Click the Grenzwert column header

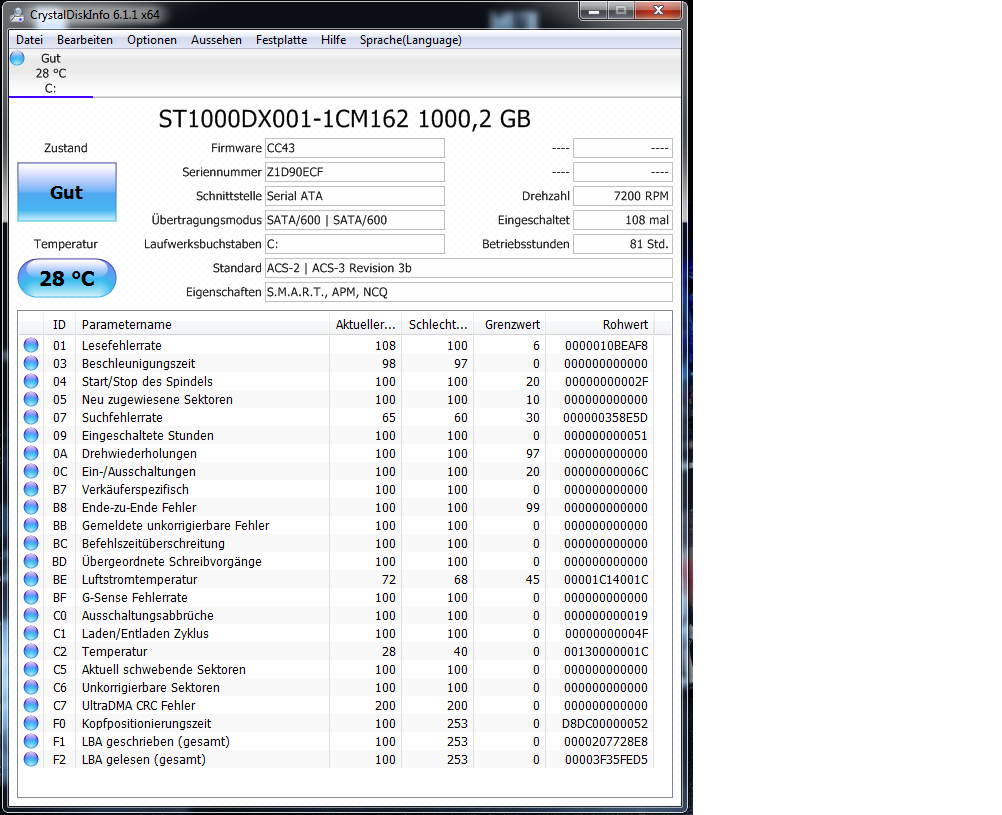(x=510, y=325)
